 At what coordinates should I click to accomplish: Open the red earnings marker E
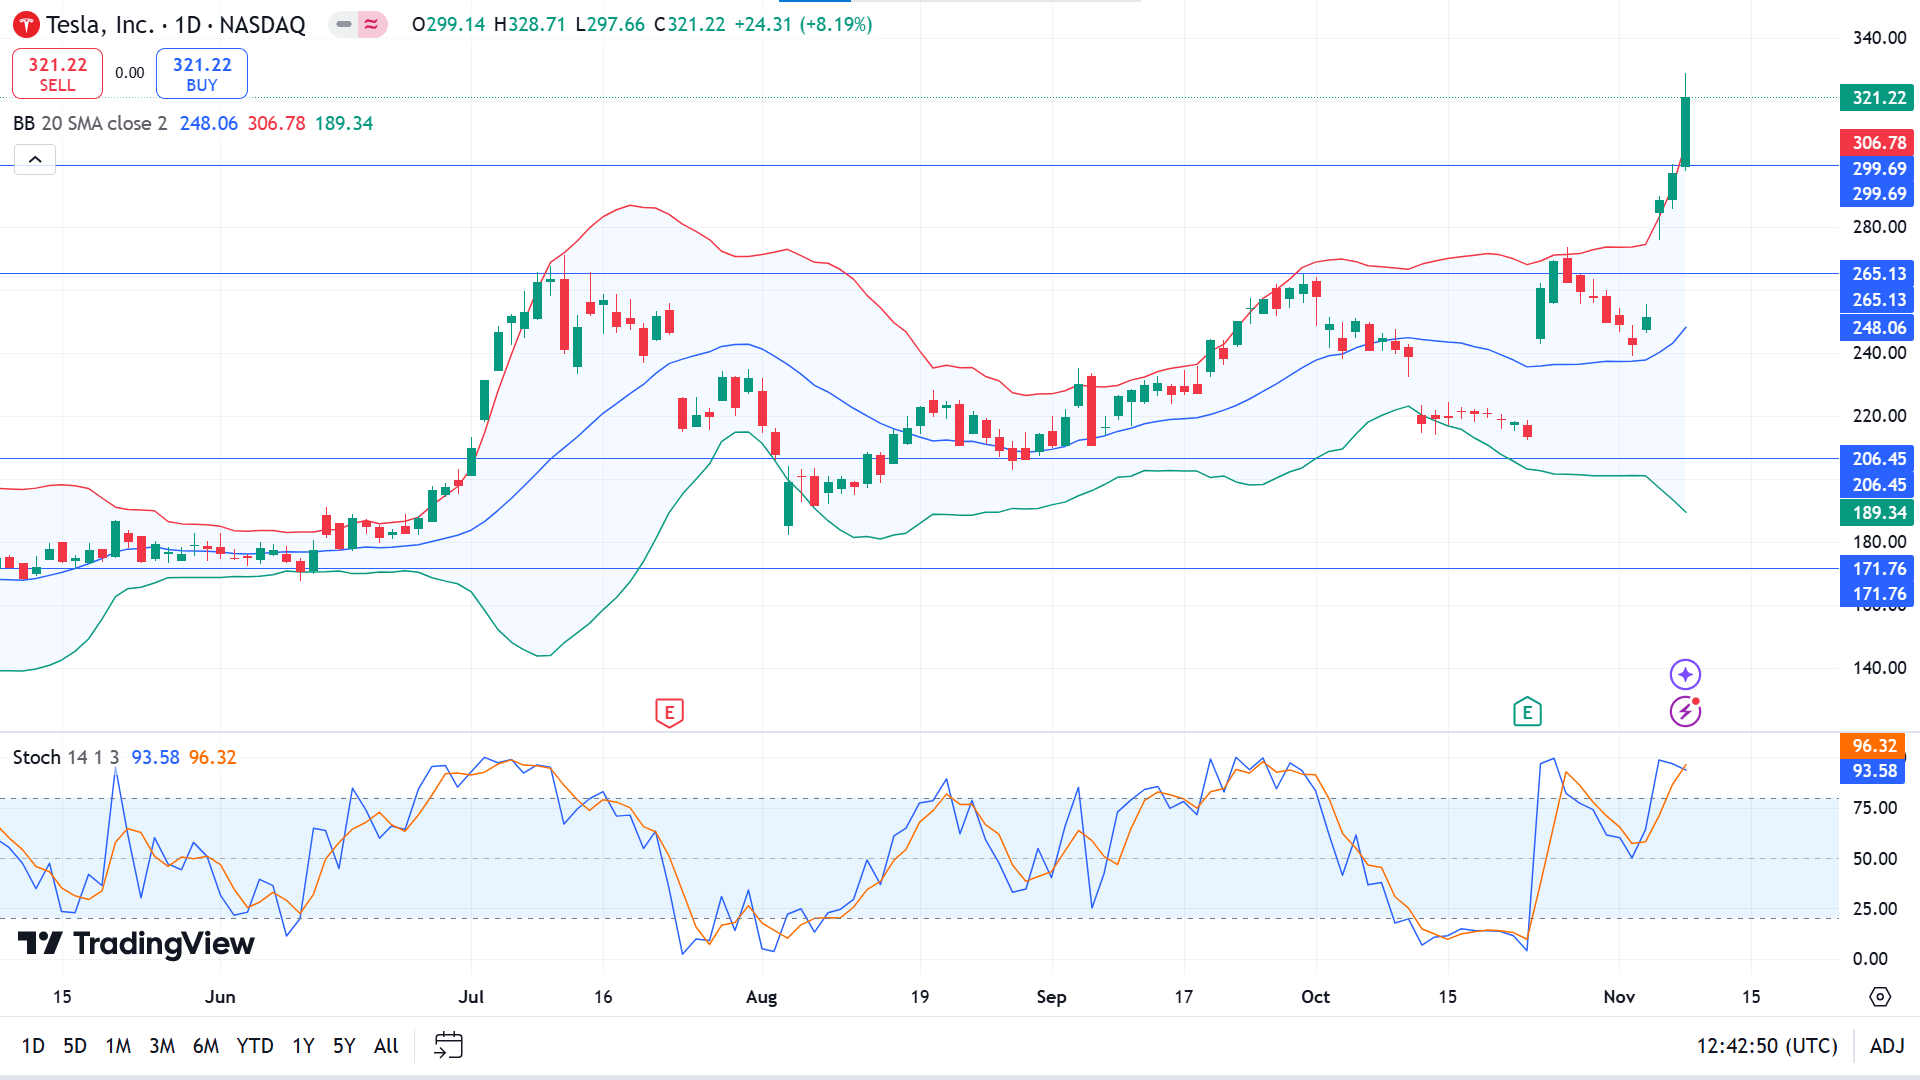pos(669,713)
